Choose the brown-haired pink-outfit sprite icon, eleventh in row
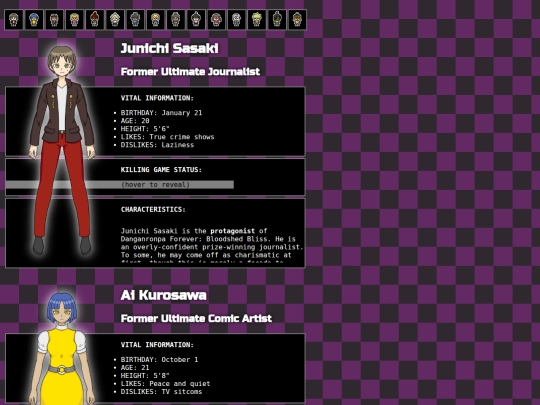Viewport: 540px width, 405px height. [x=216, y=20]
